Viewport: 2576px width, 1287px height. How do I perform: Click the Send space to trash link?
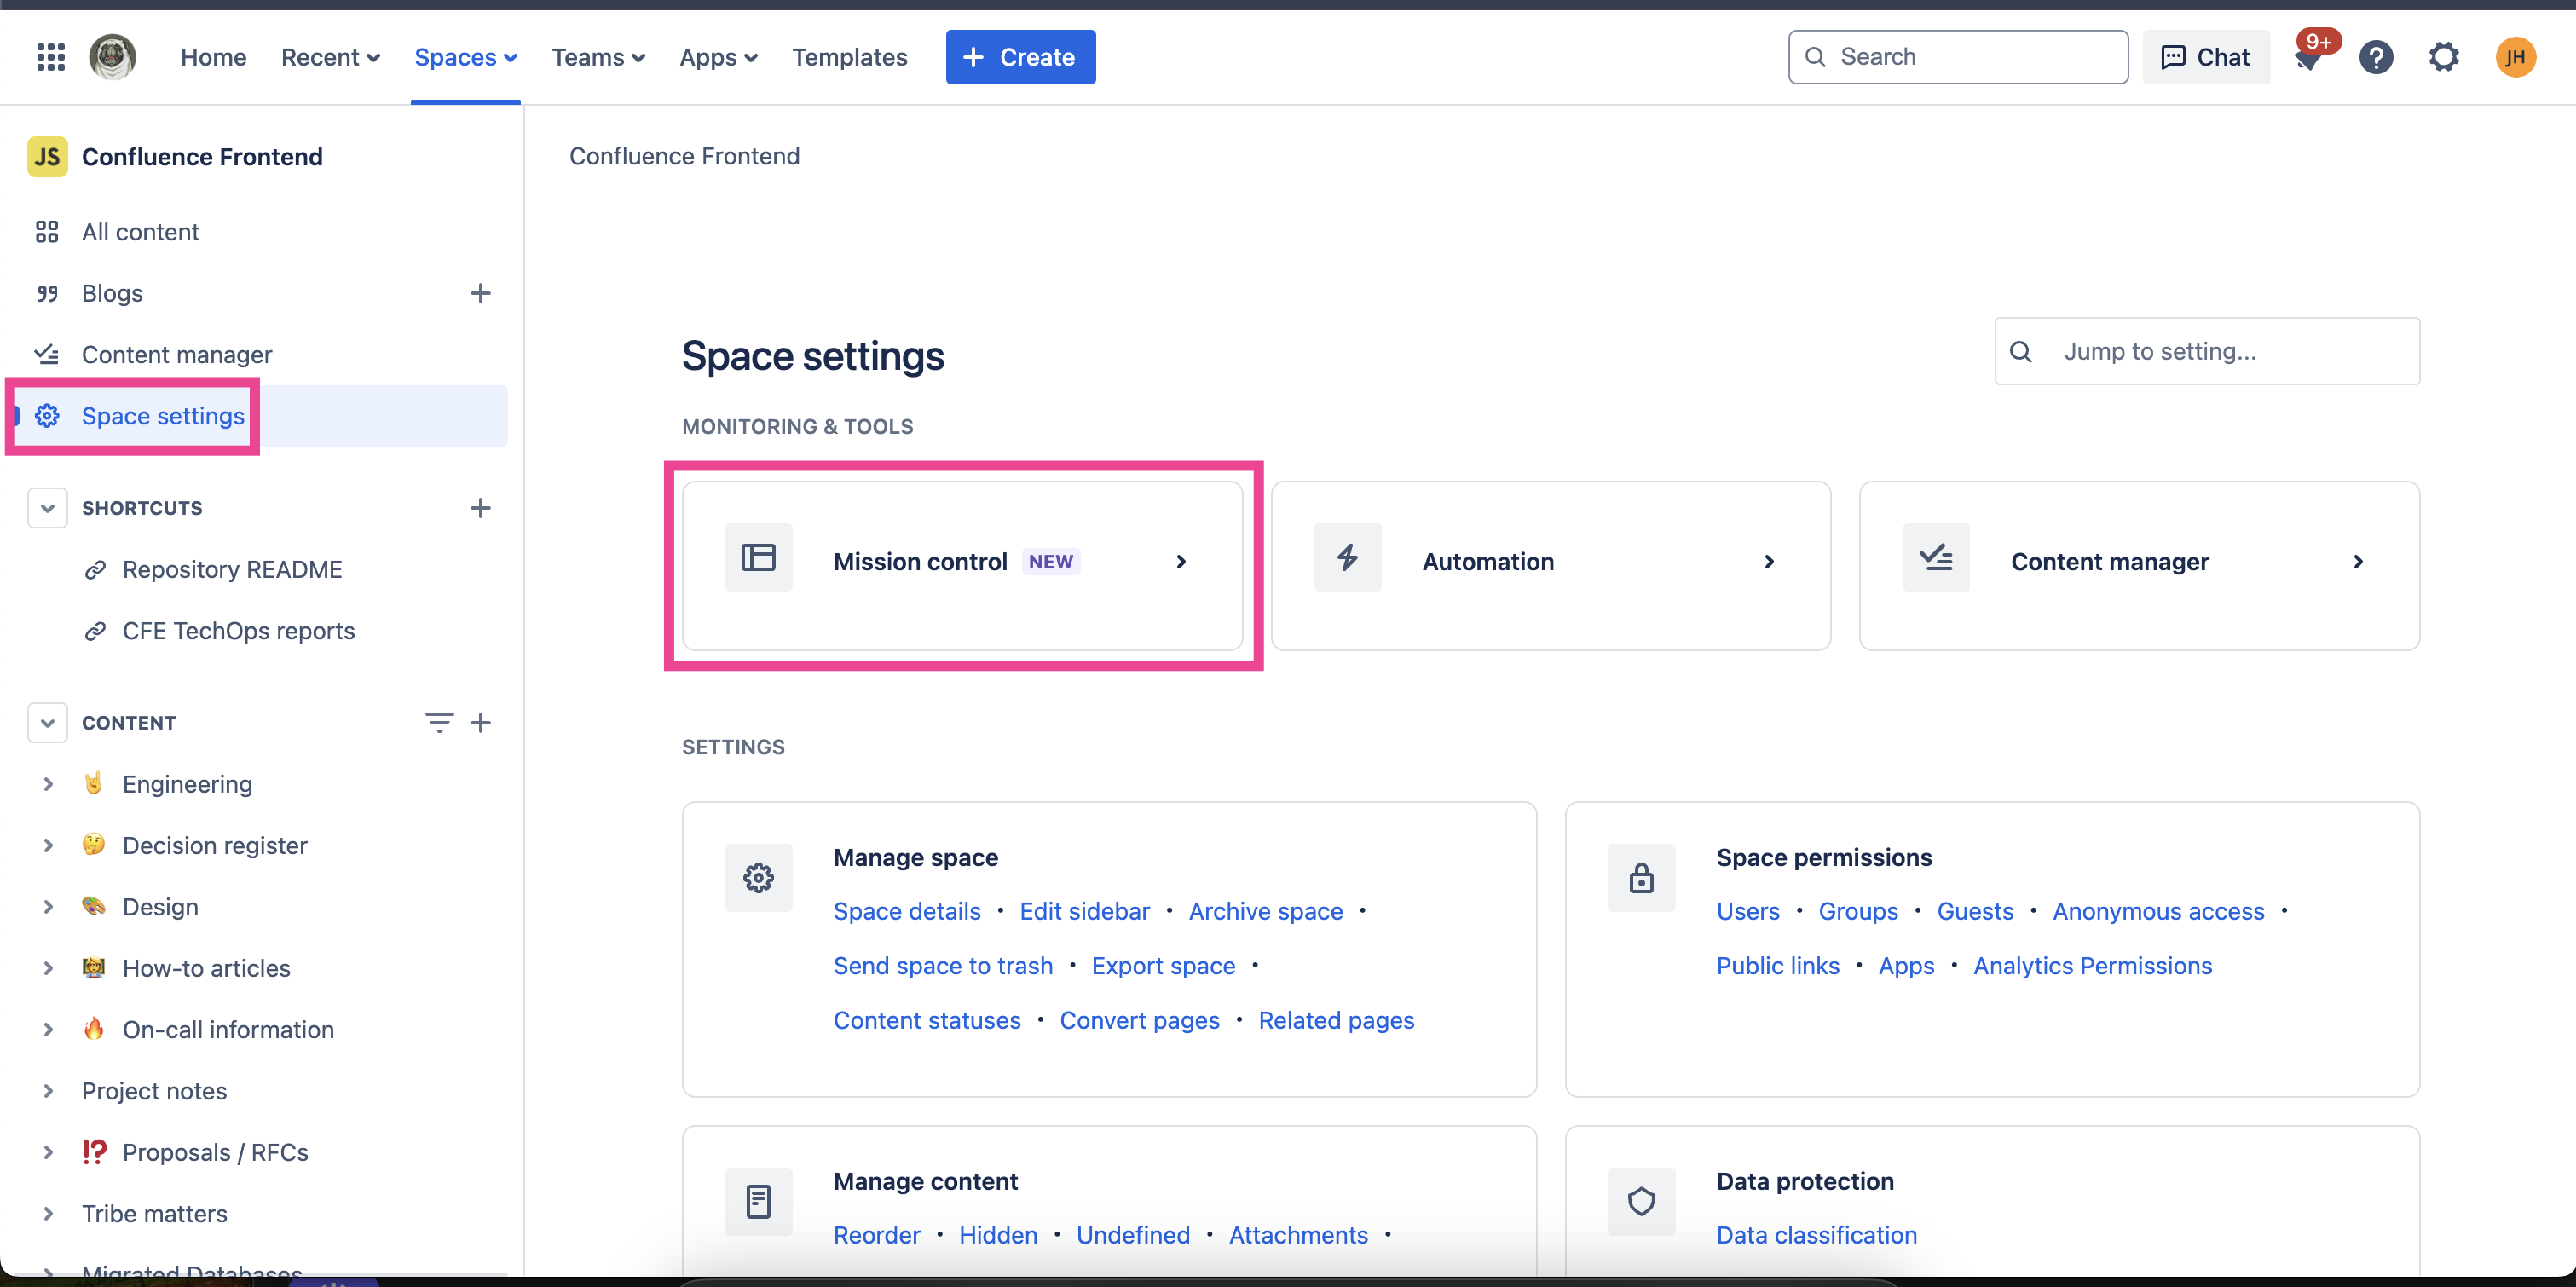(942, 965)
